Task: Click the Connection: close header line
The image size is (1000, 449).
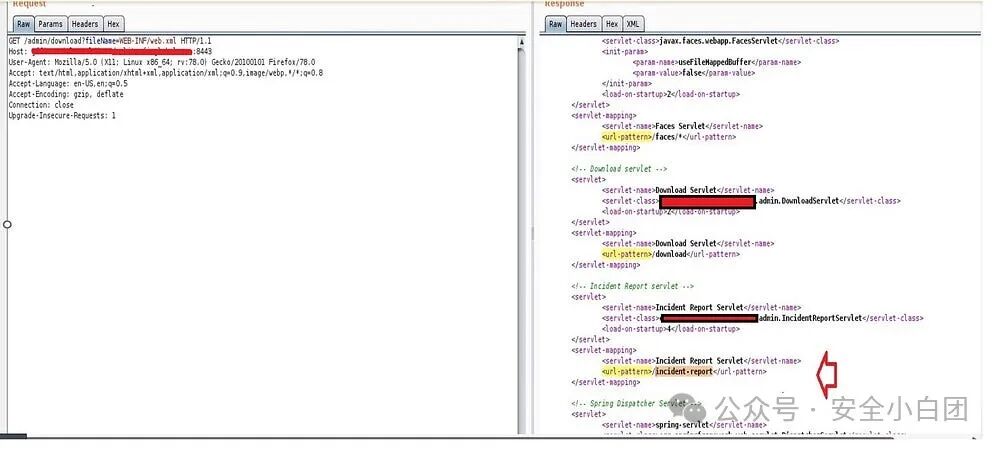Action: (41, 105)
